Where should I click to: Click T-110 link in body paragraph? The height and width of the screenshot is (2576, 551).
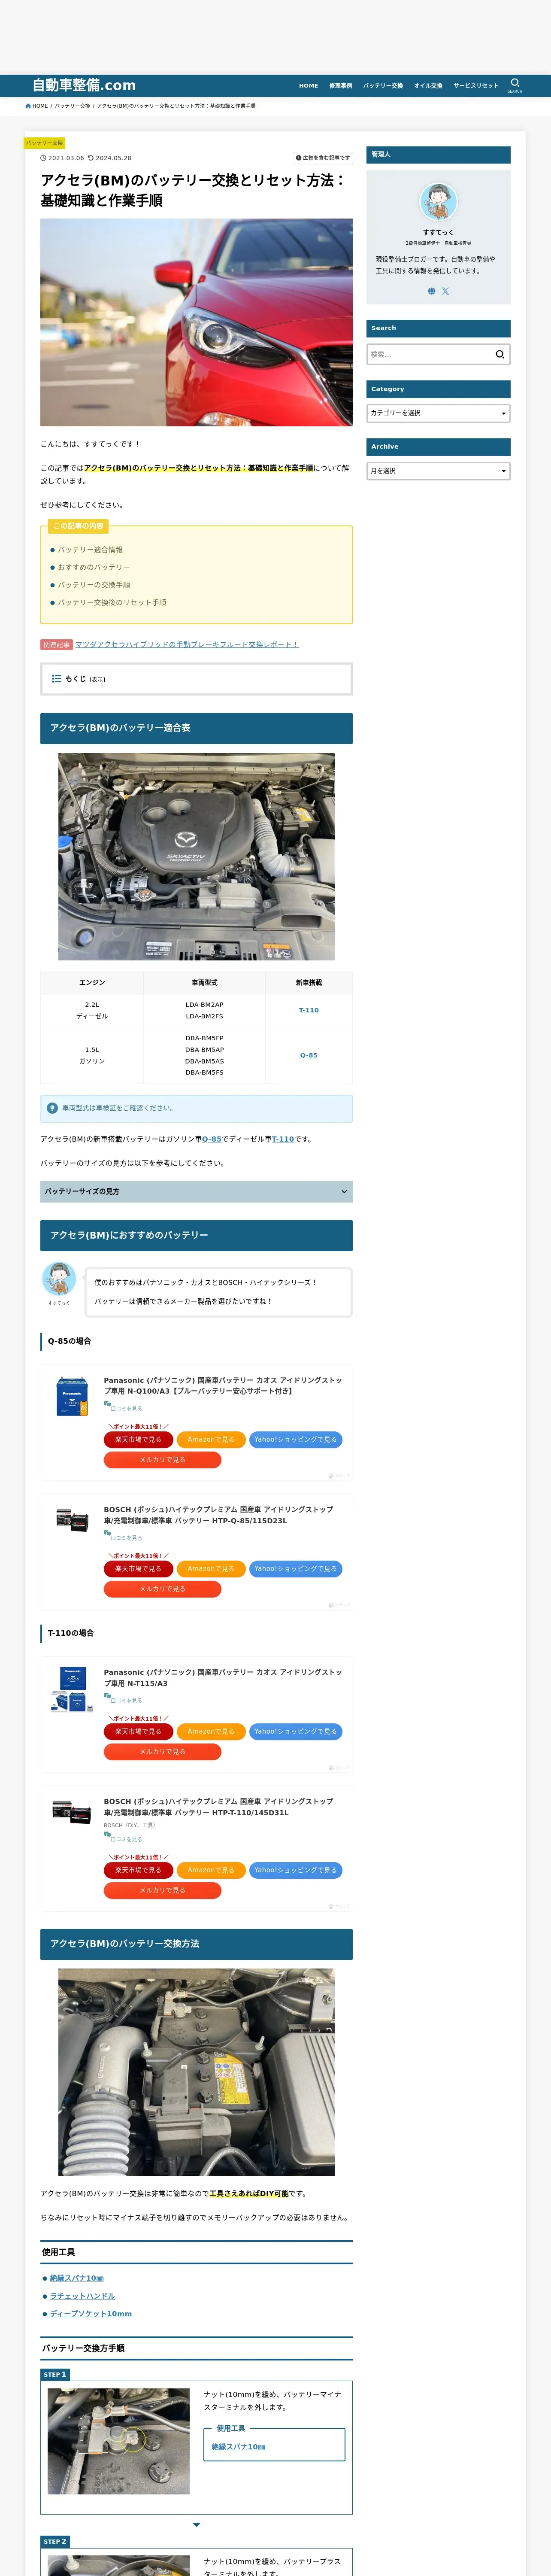(x=283, y=1139)
